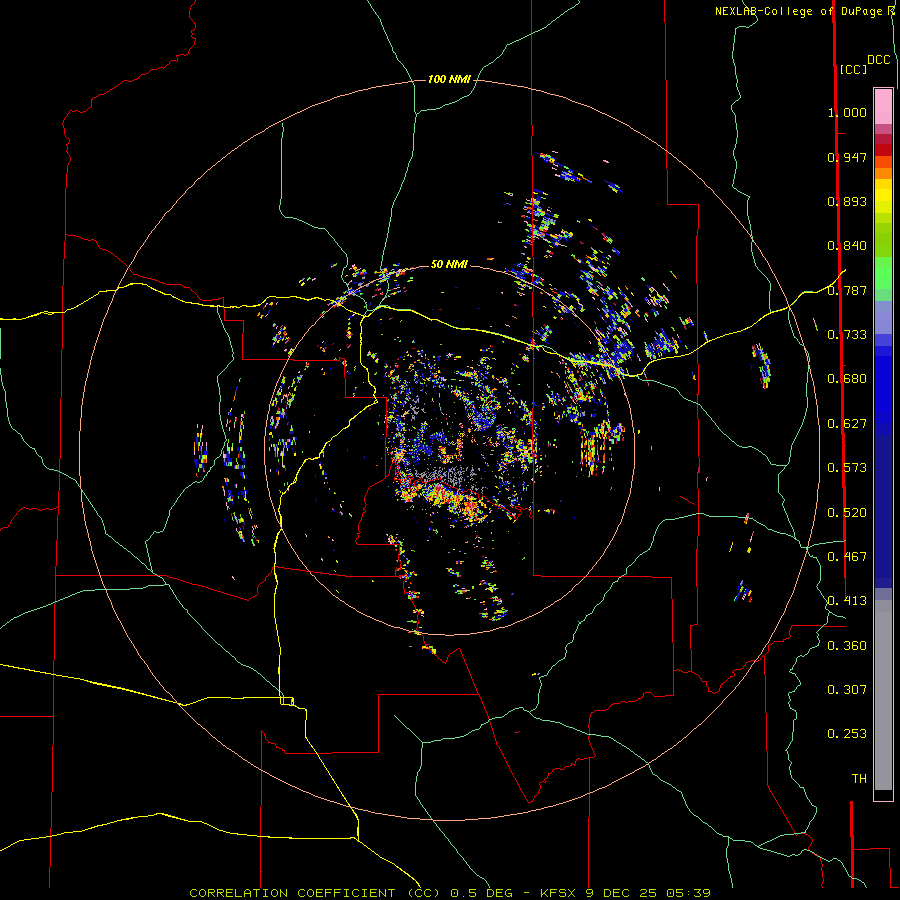The height and width of the screenshot is (900, 900).
Task: Select the 1.000 legend value
Action: coord(847,112)
